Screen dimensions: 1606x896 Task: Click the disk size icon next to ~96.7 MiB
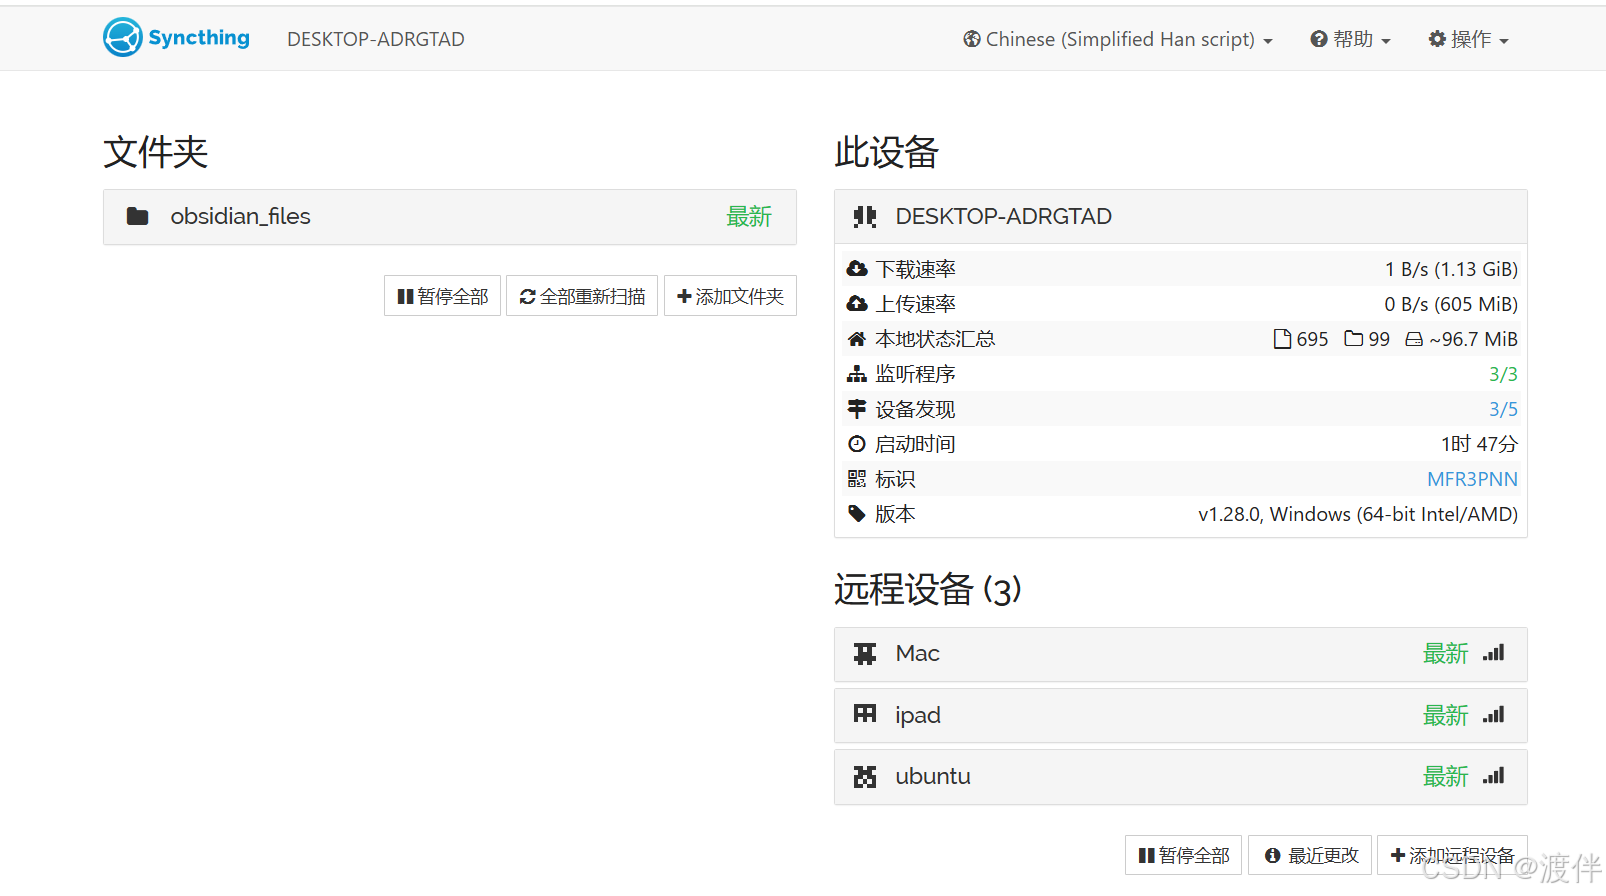click(1414, 339)
